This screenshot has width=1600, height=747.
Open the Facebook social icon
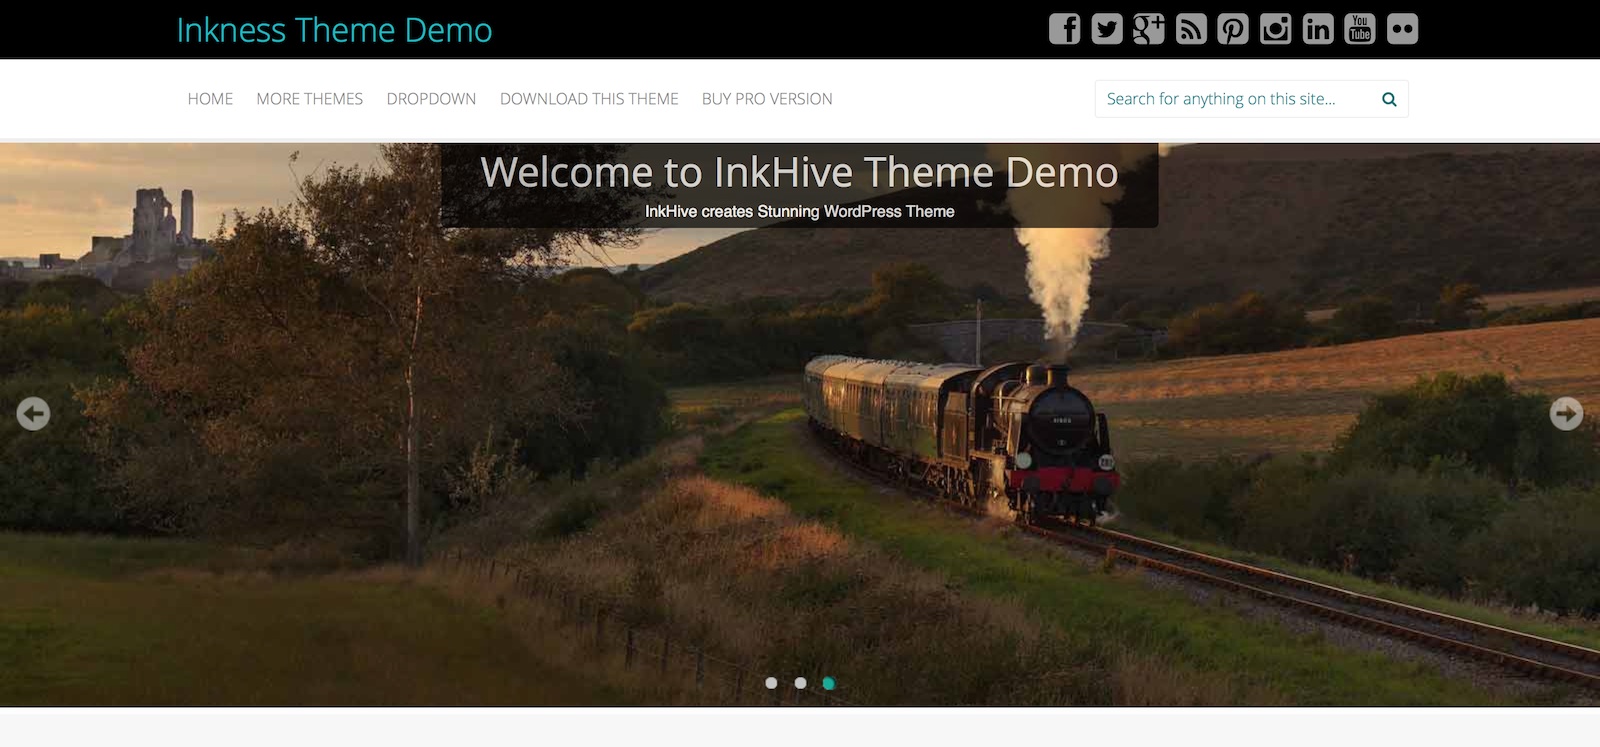(1064, 29)
